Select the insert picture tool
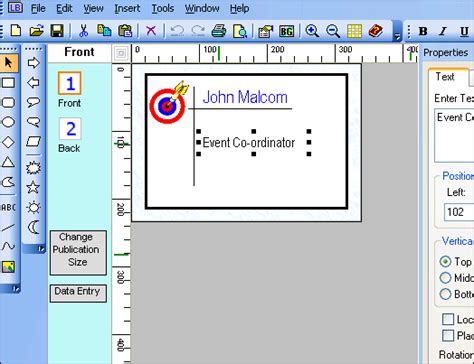The height and width of the screenshot is (364, 474). click(x=8, y=267)
